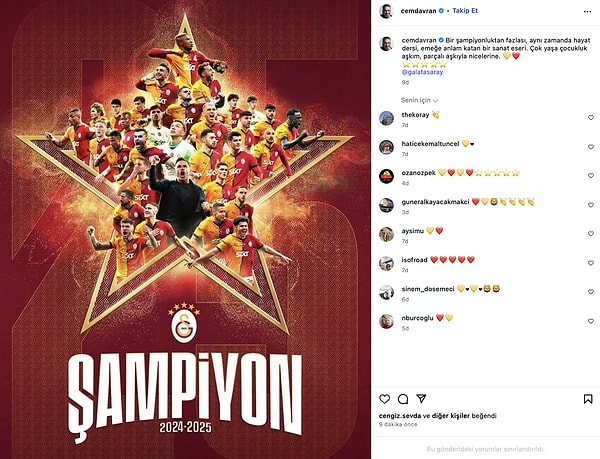This screenshot has height=459, width=600.
Task: Like thekoray's comment
Action: pos(590,118)
